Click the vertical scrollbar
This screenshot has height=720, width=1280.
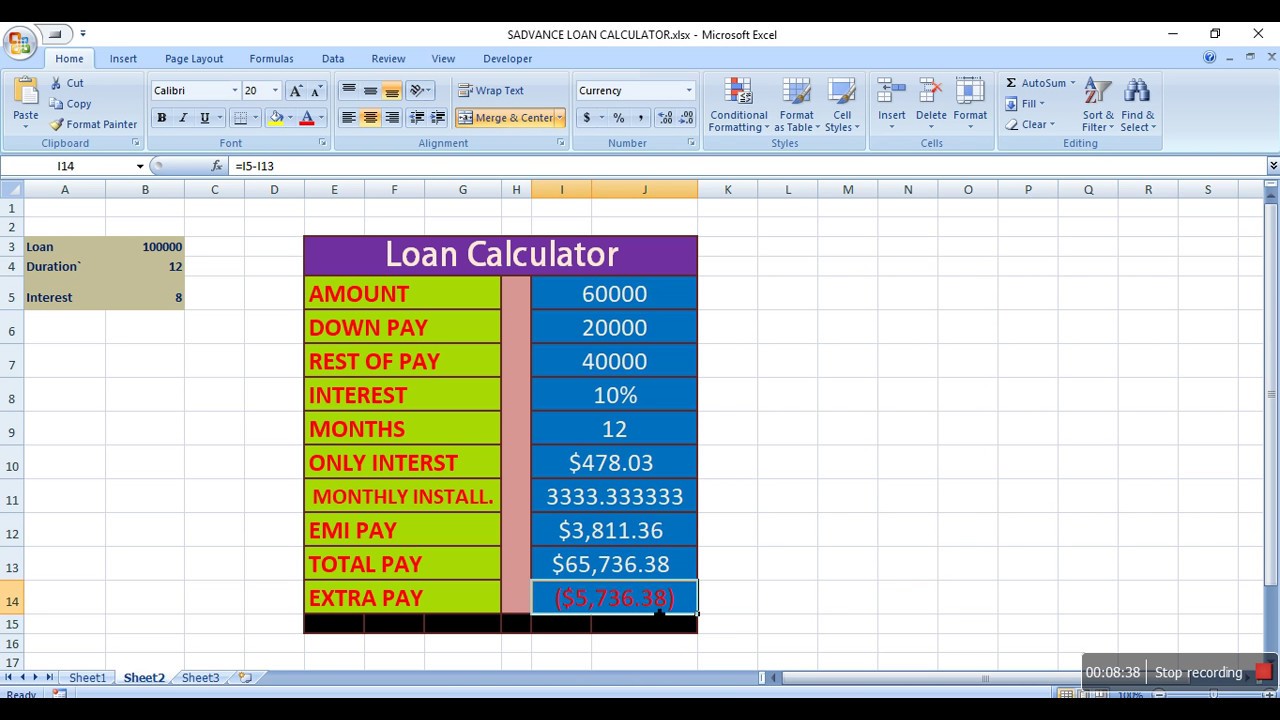1272,395
